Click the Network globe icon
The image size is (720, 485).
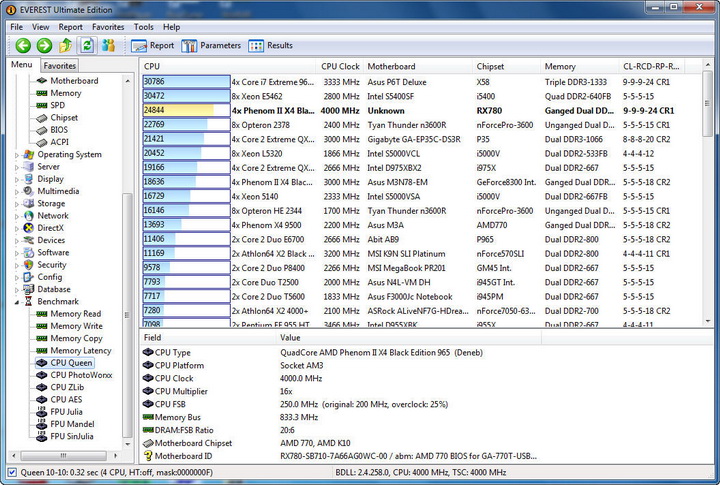pos(28,215)
